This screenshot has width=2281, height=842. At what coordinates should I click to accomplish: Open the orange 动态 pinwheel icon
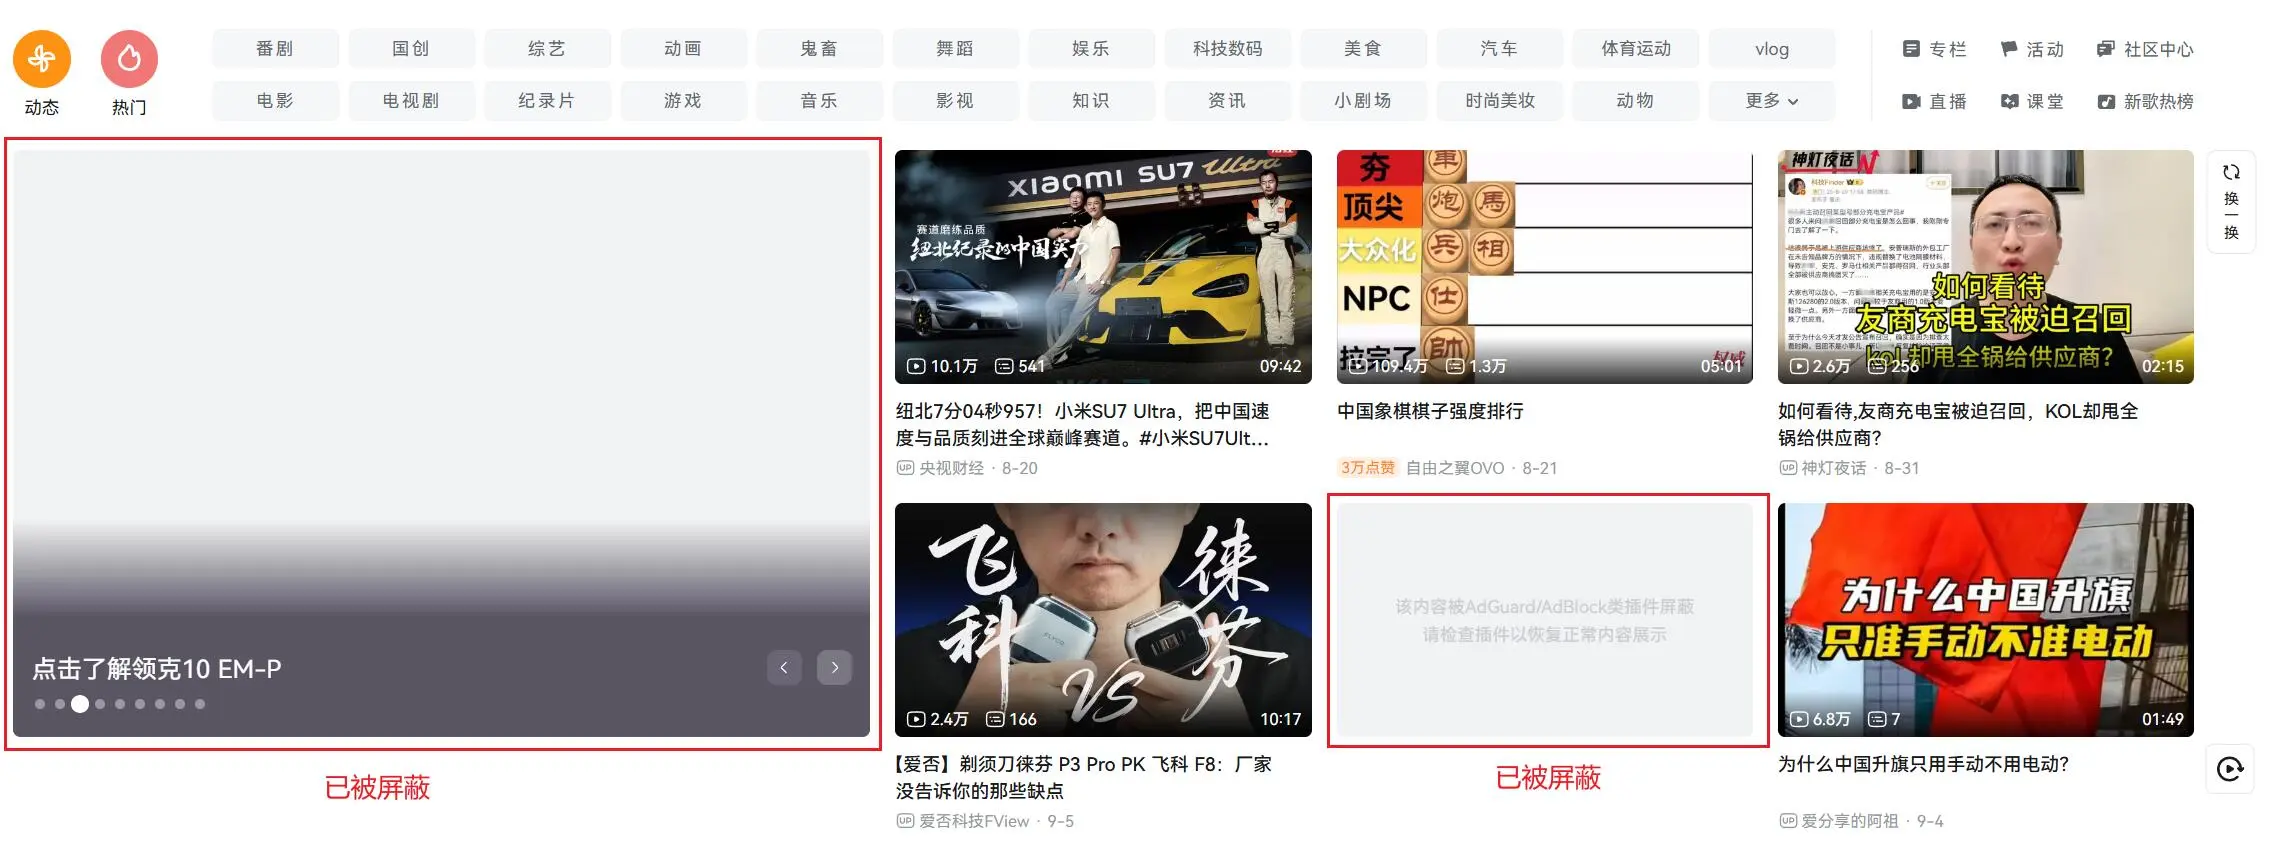coord(42,59)
